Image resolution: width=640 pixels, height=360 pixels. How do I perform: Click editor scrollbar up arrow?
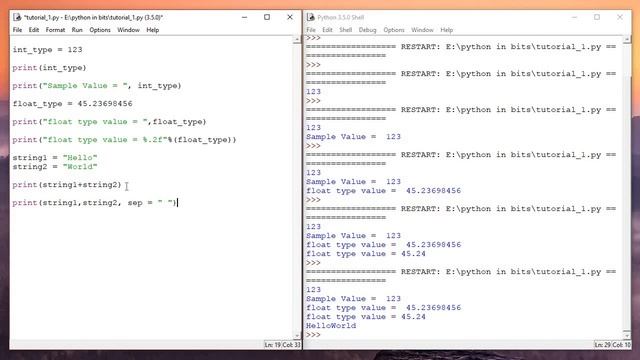(297, 40)
